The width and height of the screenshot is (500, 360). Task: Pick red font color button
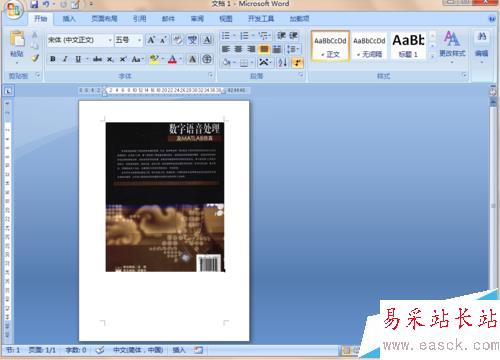click(172, 59)
